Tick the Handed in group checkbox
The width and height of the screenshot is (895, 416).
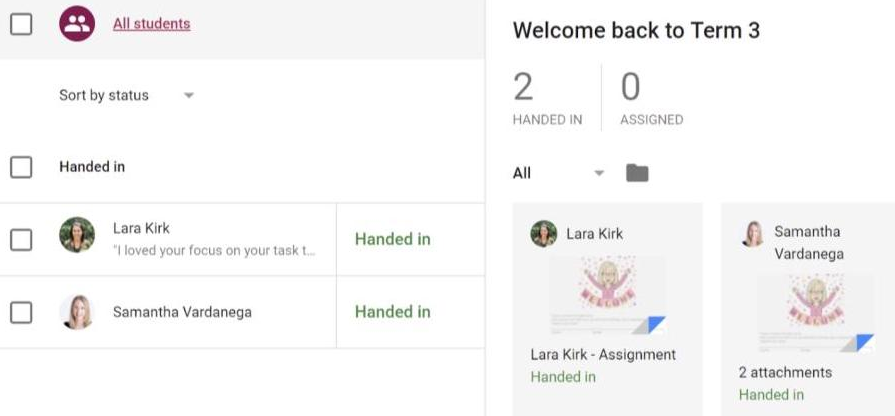pyautogui.click(x=21, y=167)
